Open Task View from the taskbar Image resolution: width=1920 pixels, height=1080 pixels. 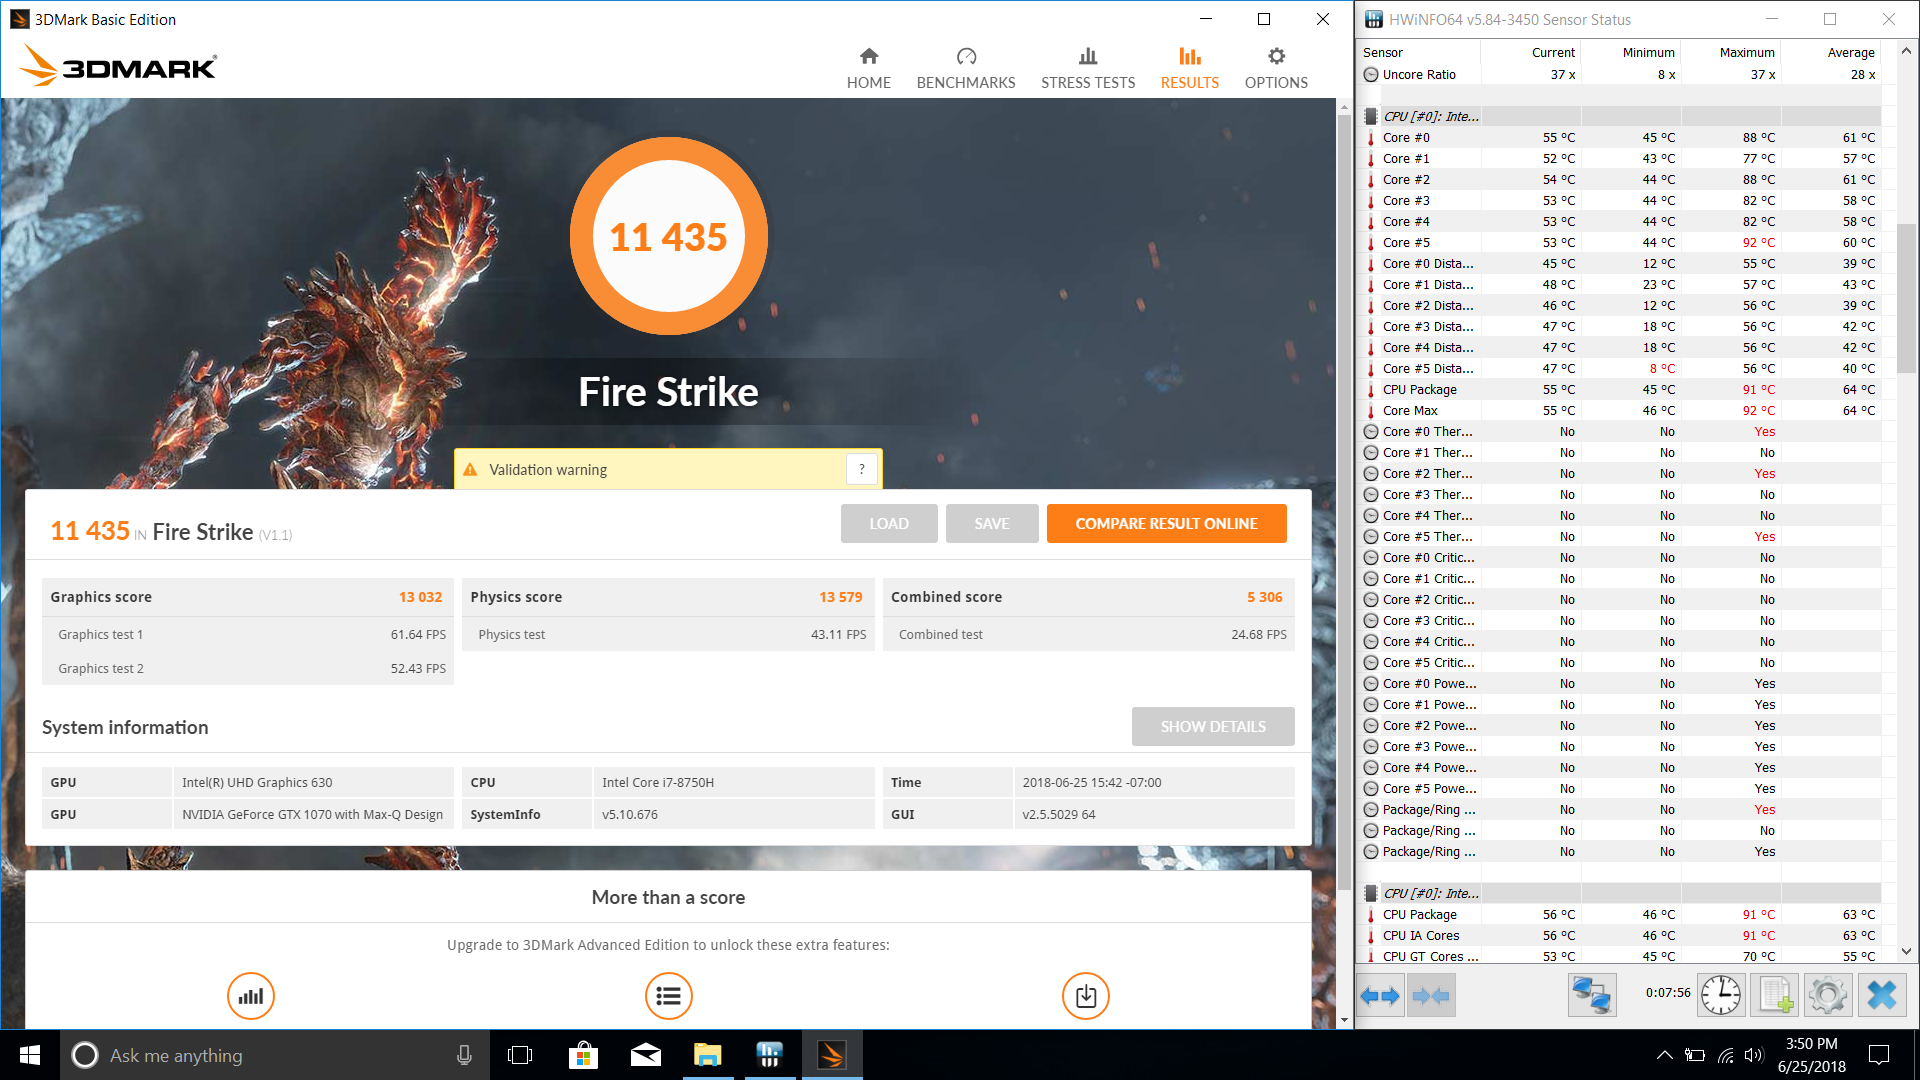[520, 1055]
